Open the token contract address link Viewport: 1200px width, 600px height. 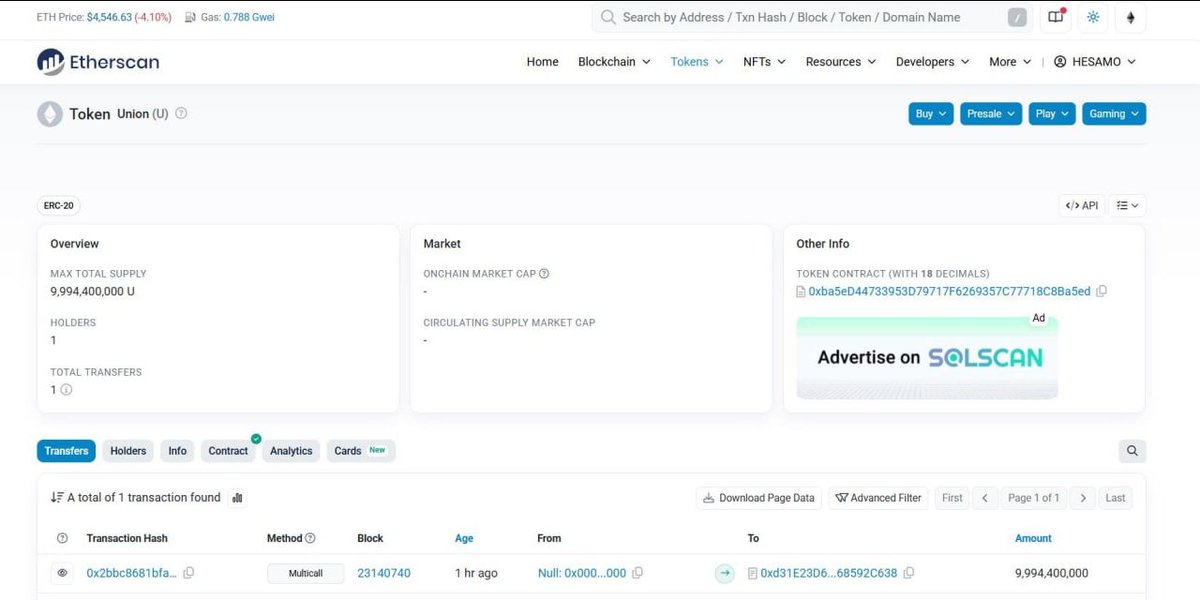(x=949, y=291)
